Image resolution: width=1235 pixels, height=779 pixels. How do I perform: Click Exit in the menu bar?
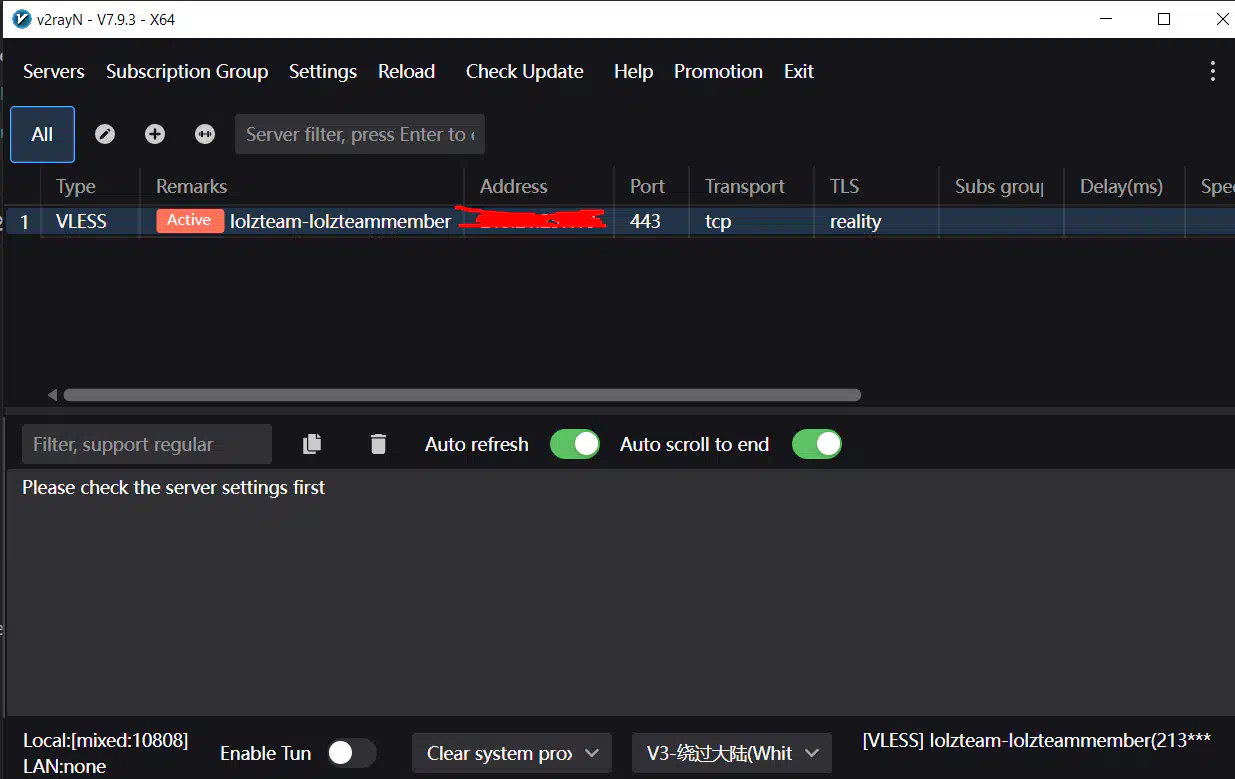(799, 71)
